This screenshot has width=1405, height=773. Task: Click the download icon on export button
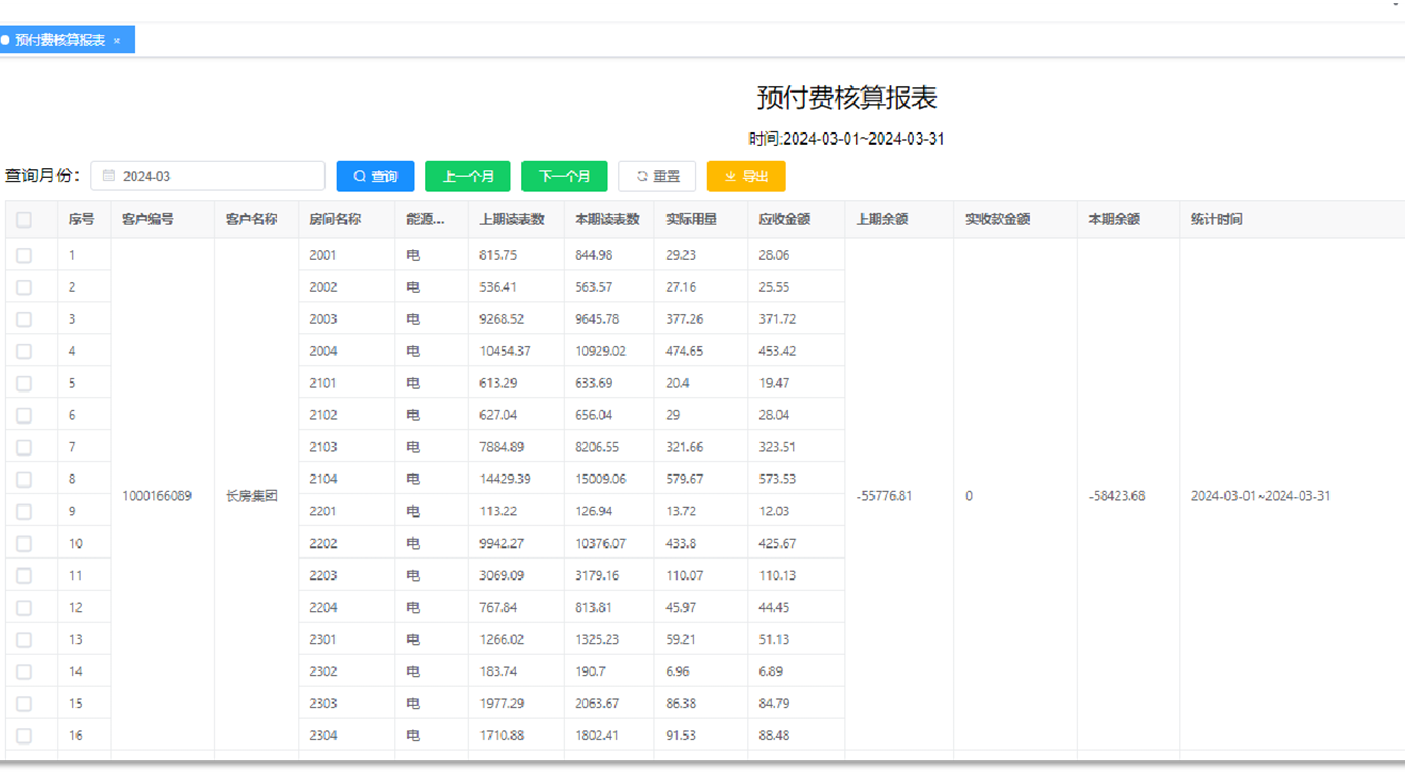pyautogui.click(x=730, y=176)
